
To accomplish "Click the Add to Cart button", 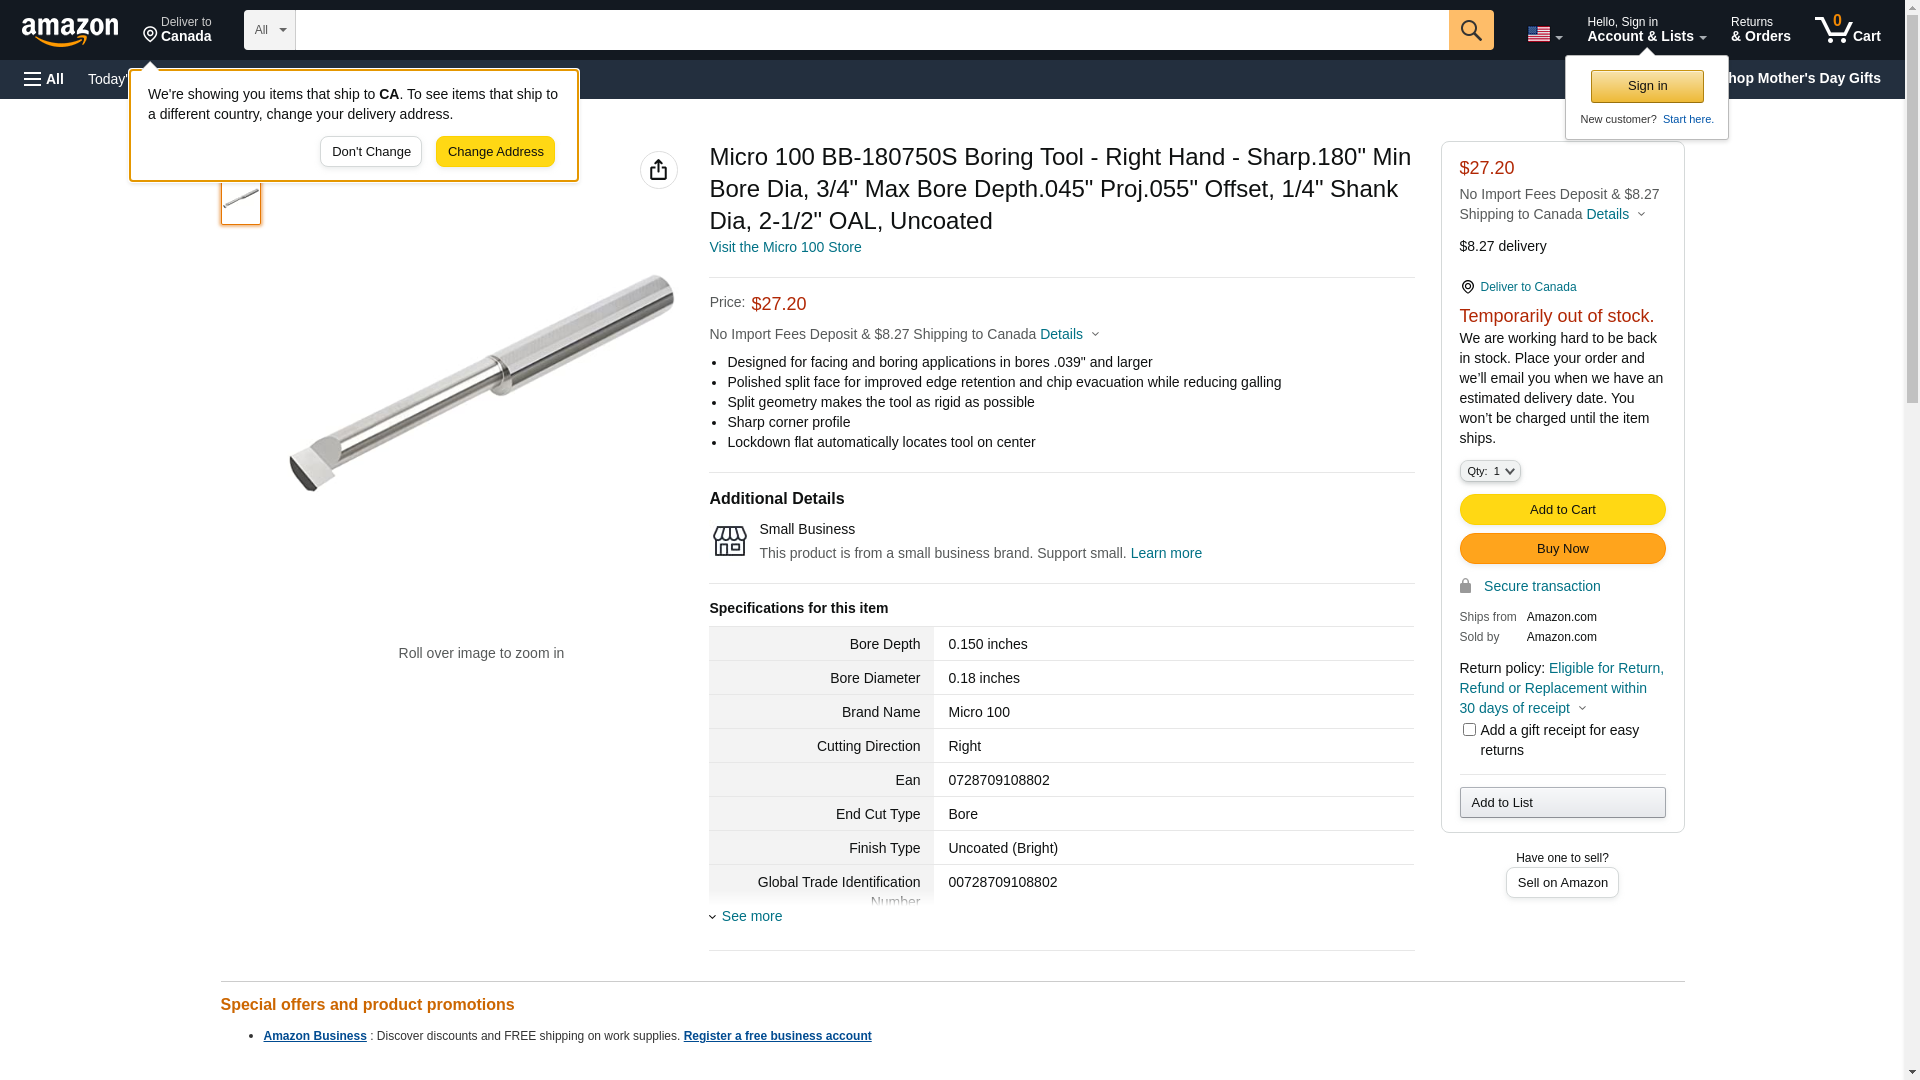I will pyautogui.click(x=1561, y=510).
